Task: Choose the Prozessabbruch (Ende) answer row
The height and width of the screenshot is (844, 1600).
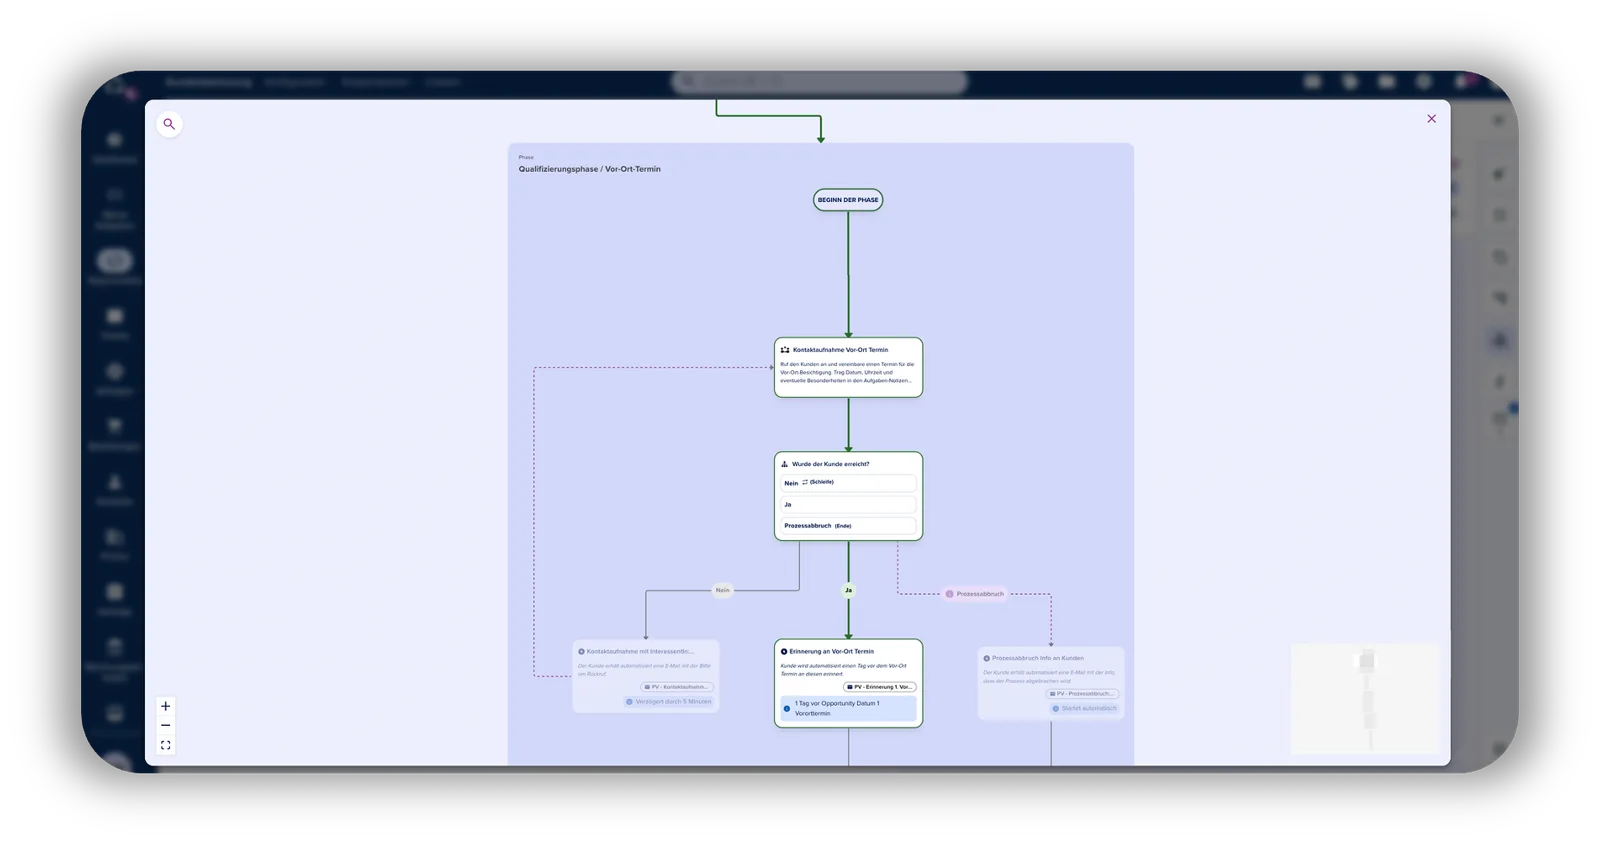Action: pyautogui.click(x=848, y=526)
